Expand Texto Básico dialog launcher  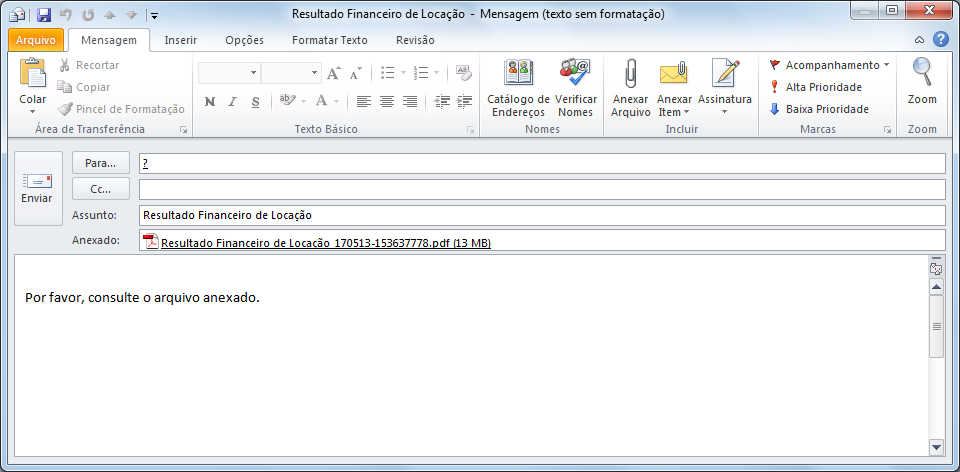point(470,130)
